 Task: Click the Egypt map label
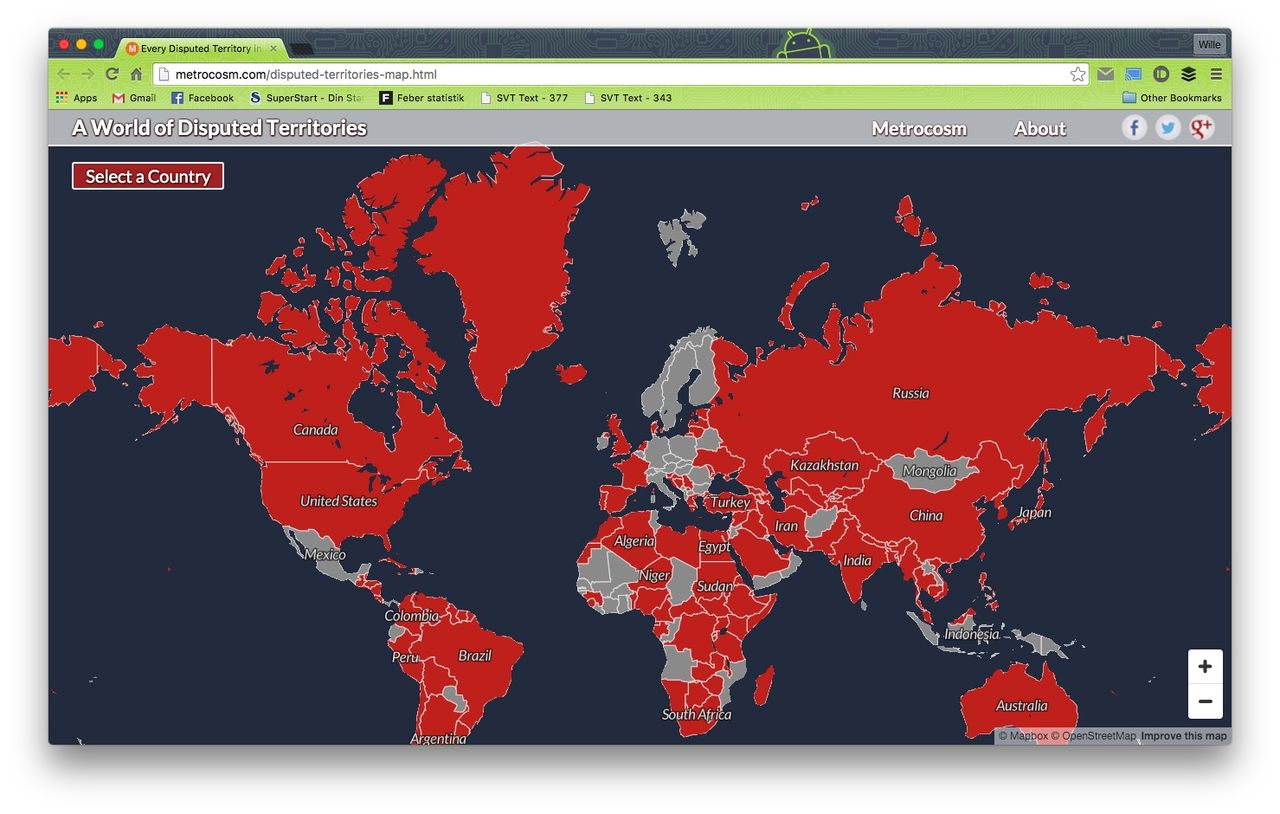point(714,547)
